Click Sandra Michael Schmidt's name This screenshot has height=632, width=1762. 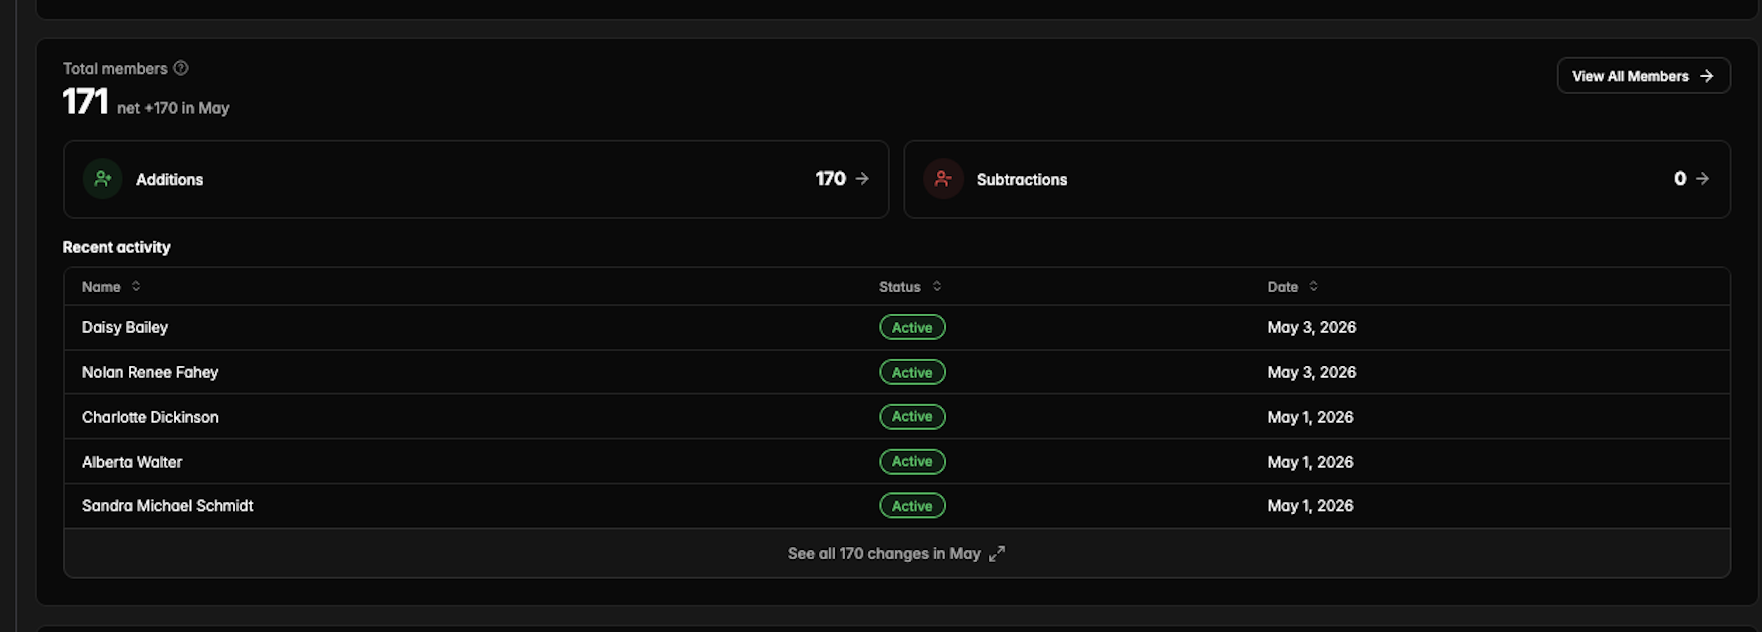[168, 506]
